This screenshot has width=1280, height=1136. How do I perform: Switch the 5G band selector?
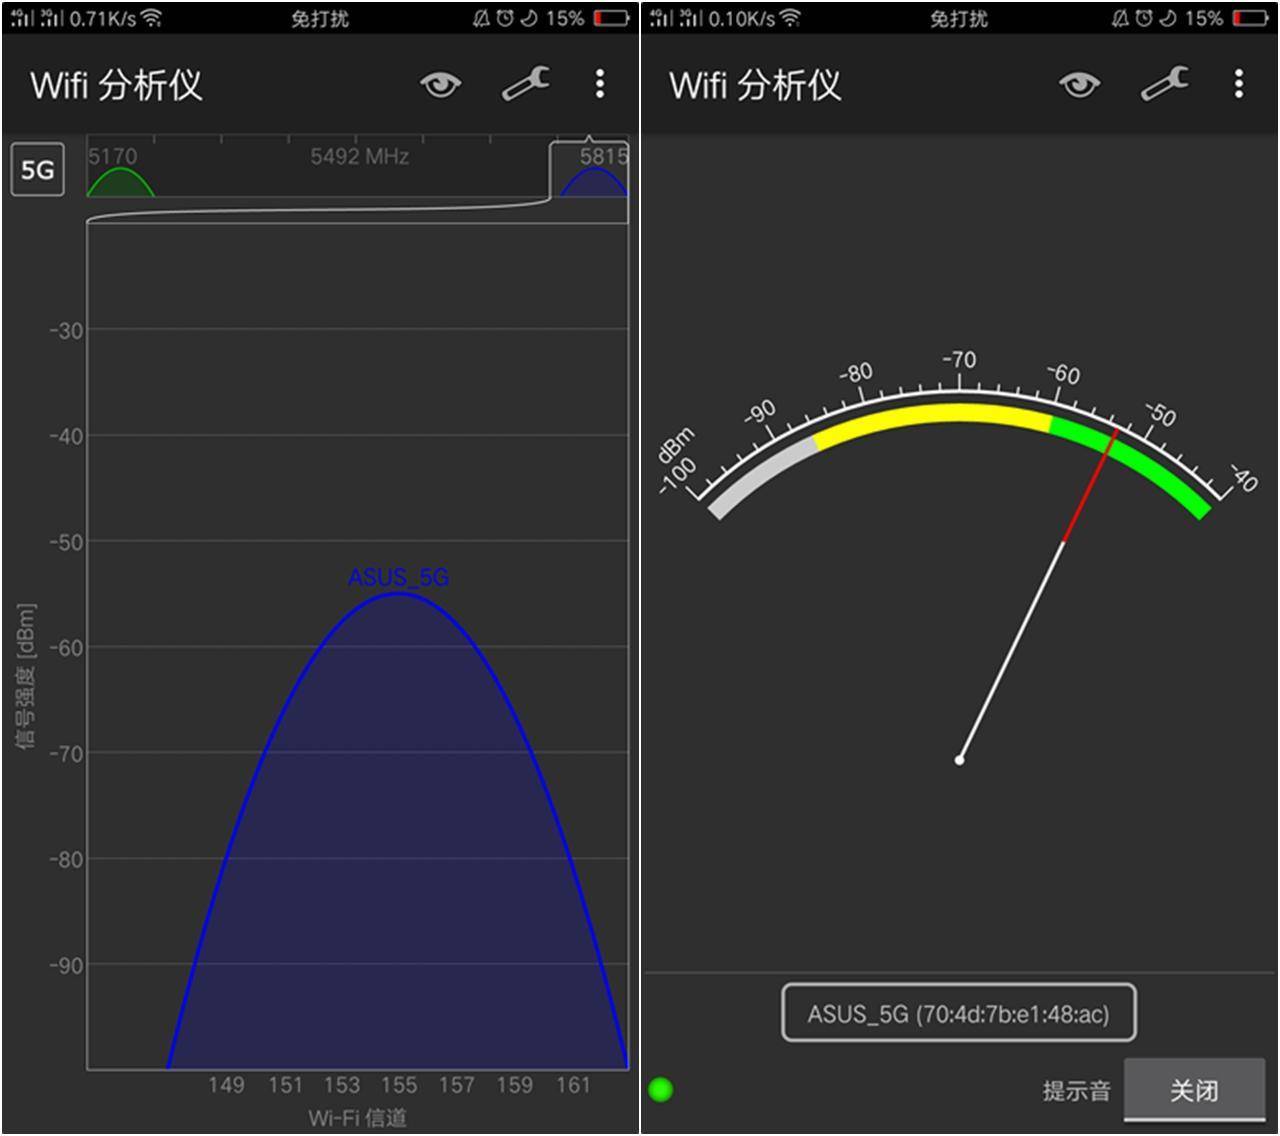click(37, 170)
